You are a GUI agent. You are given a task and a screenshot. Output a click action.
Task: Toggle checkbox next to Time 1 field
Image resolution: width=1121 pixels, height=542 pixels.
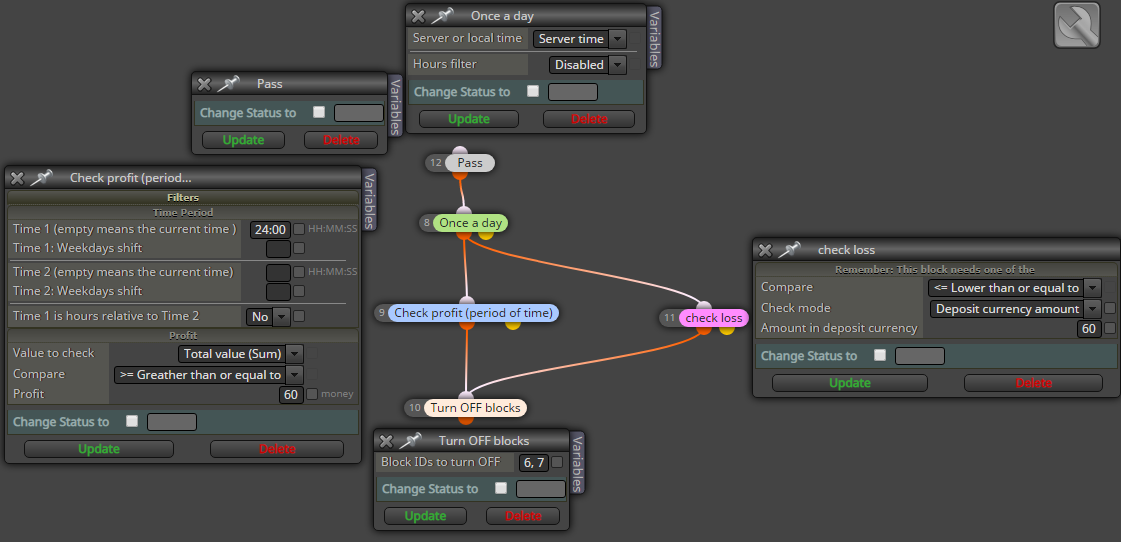click(299, 229)
